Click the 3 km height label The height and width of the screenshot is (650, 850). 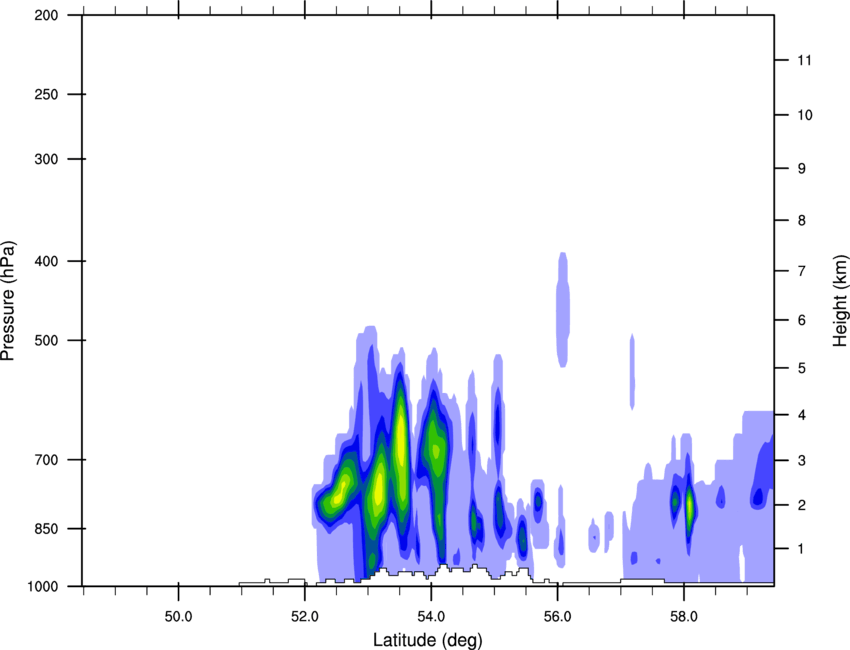(802, 461)
